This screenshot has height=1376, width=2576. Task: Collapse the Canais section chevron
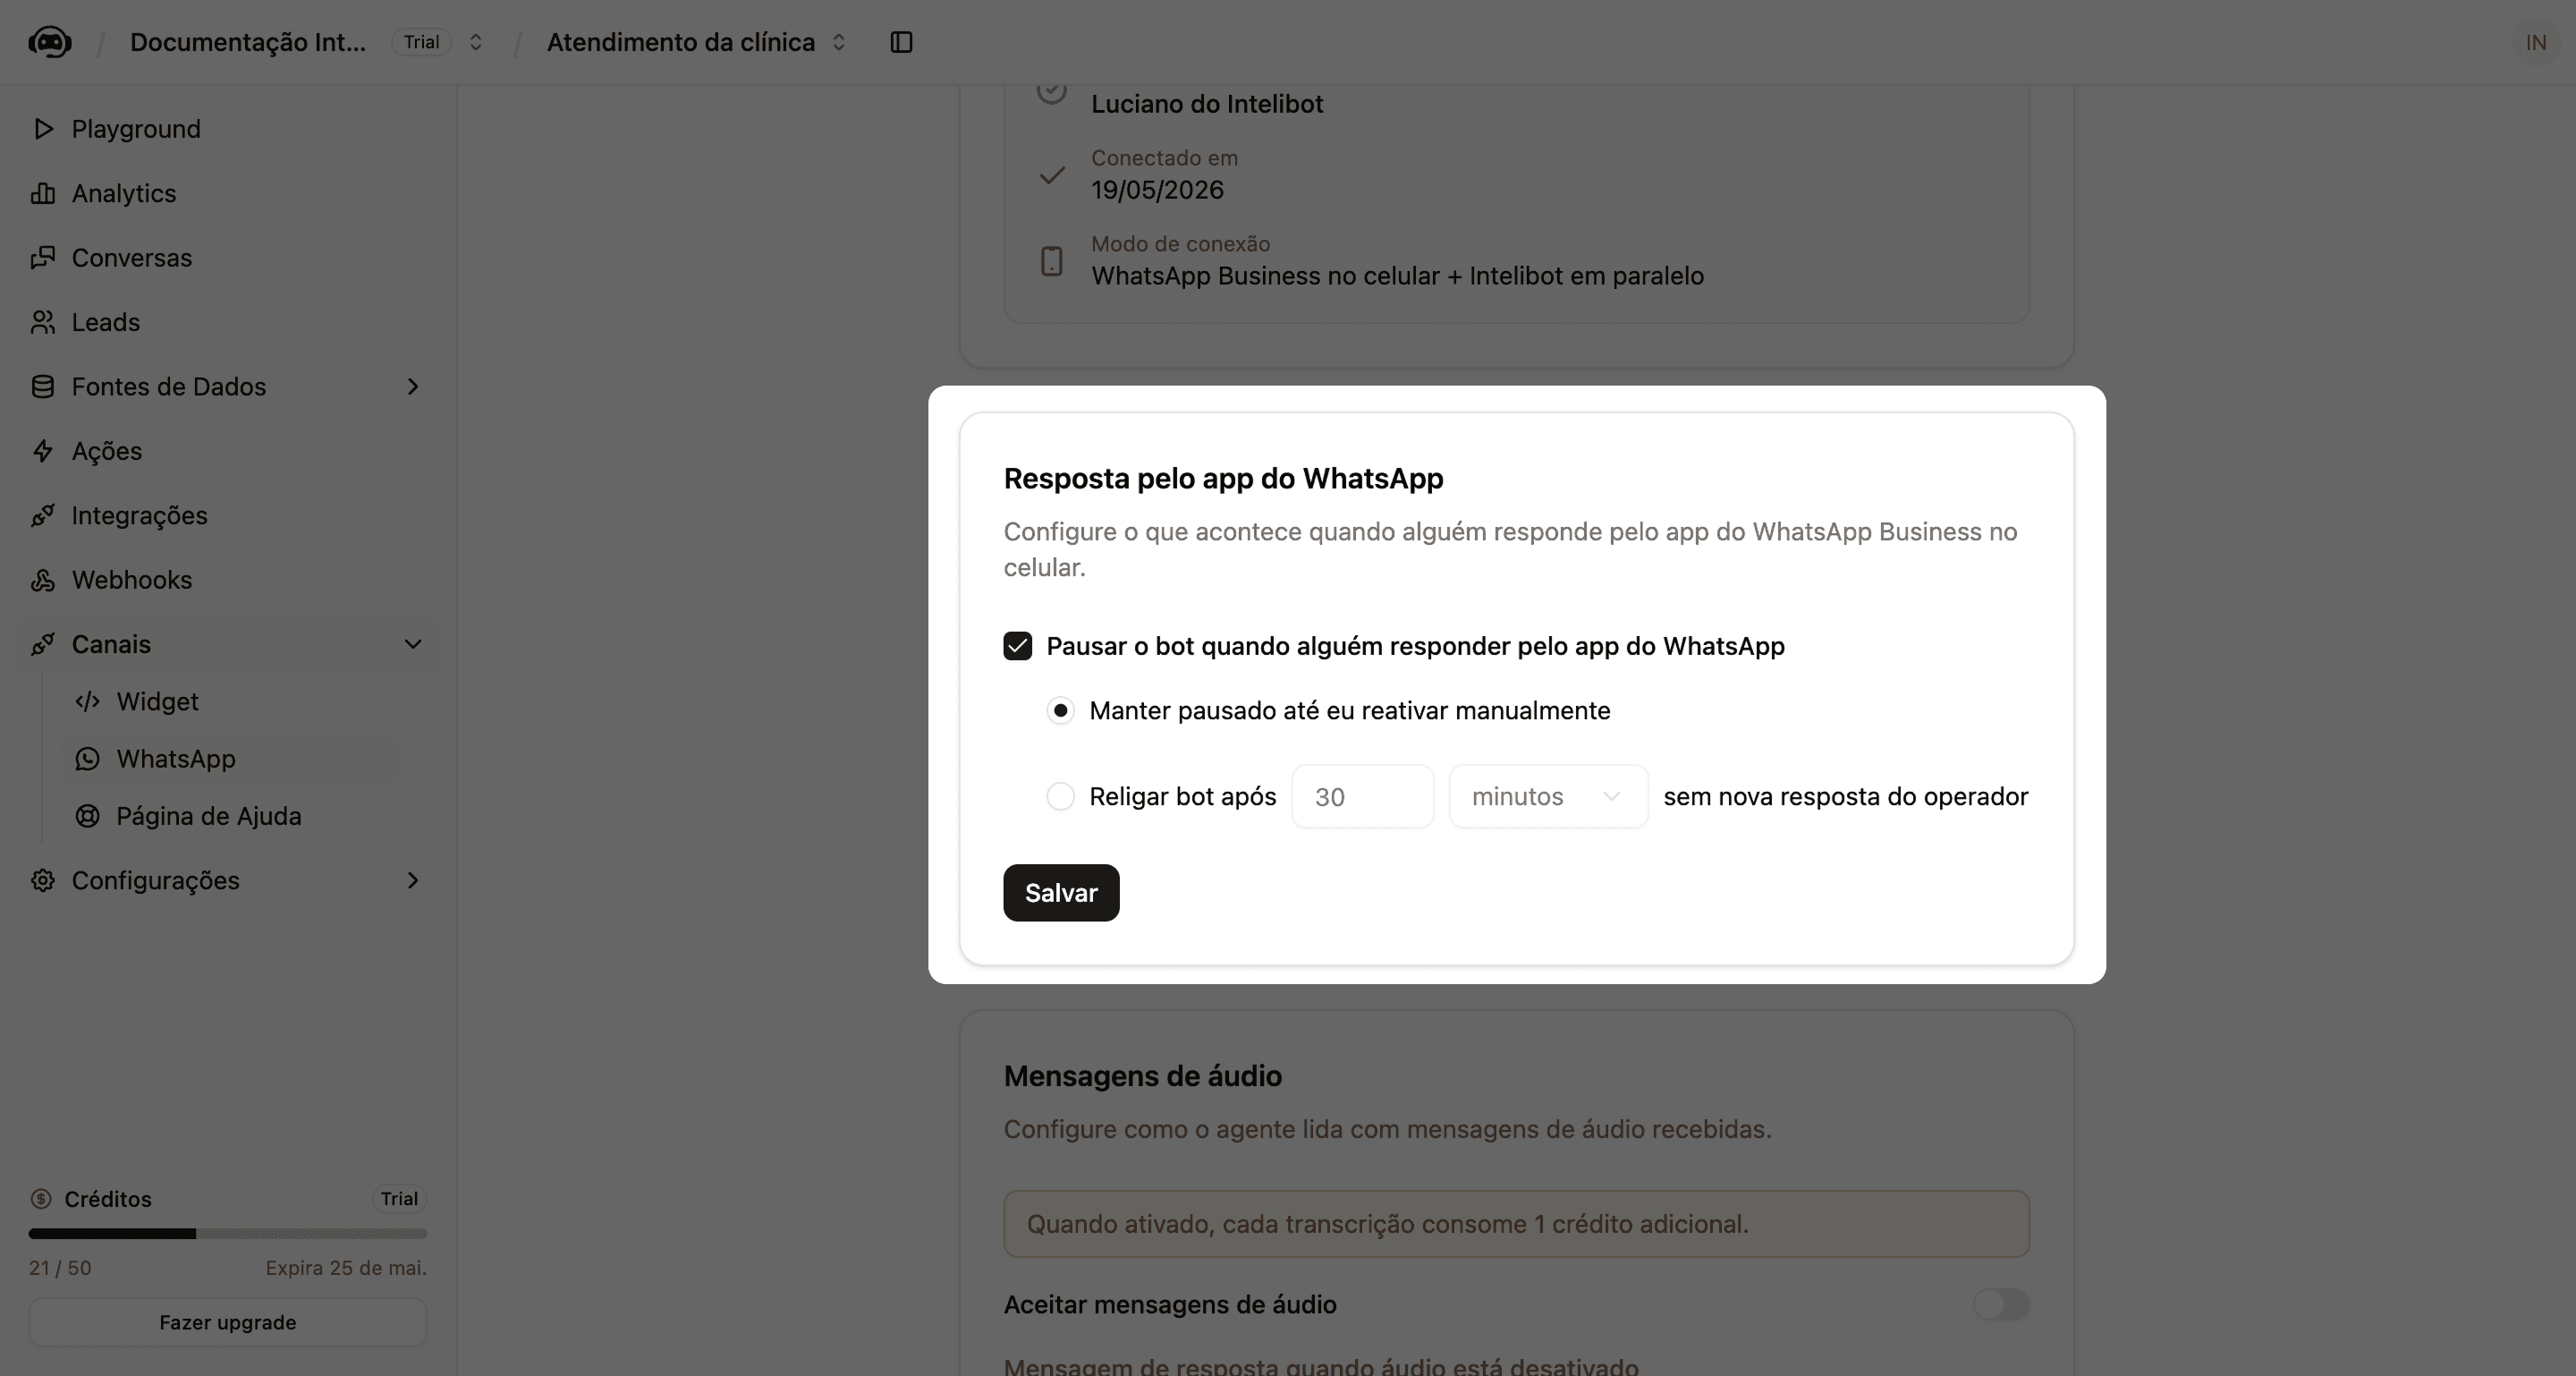[x=413, y=644]
